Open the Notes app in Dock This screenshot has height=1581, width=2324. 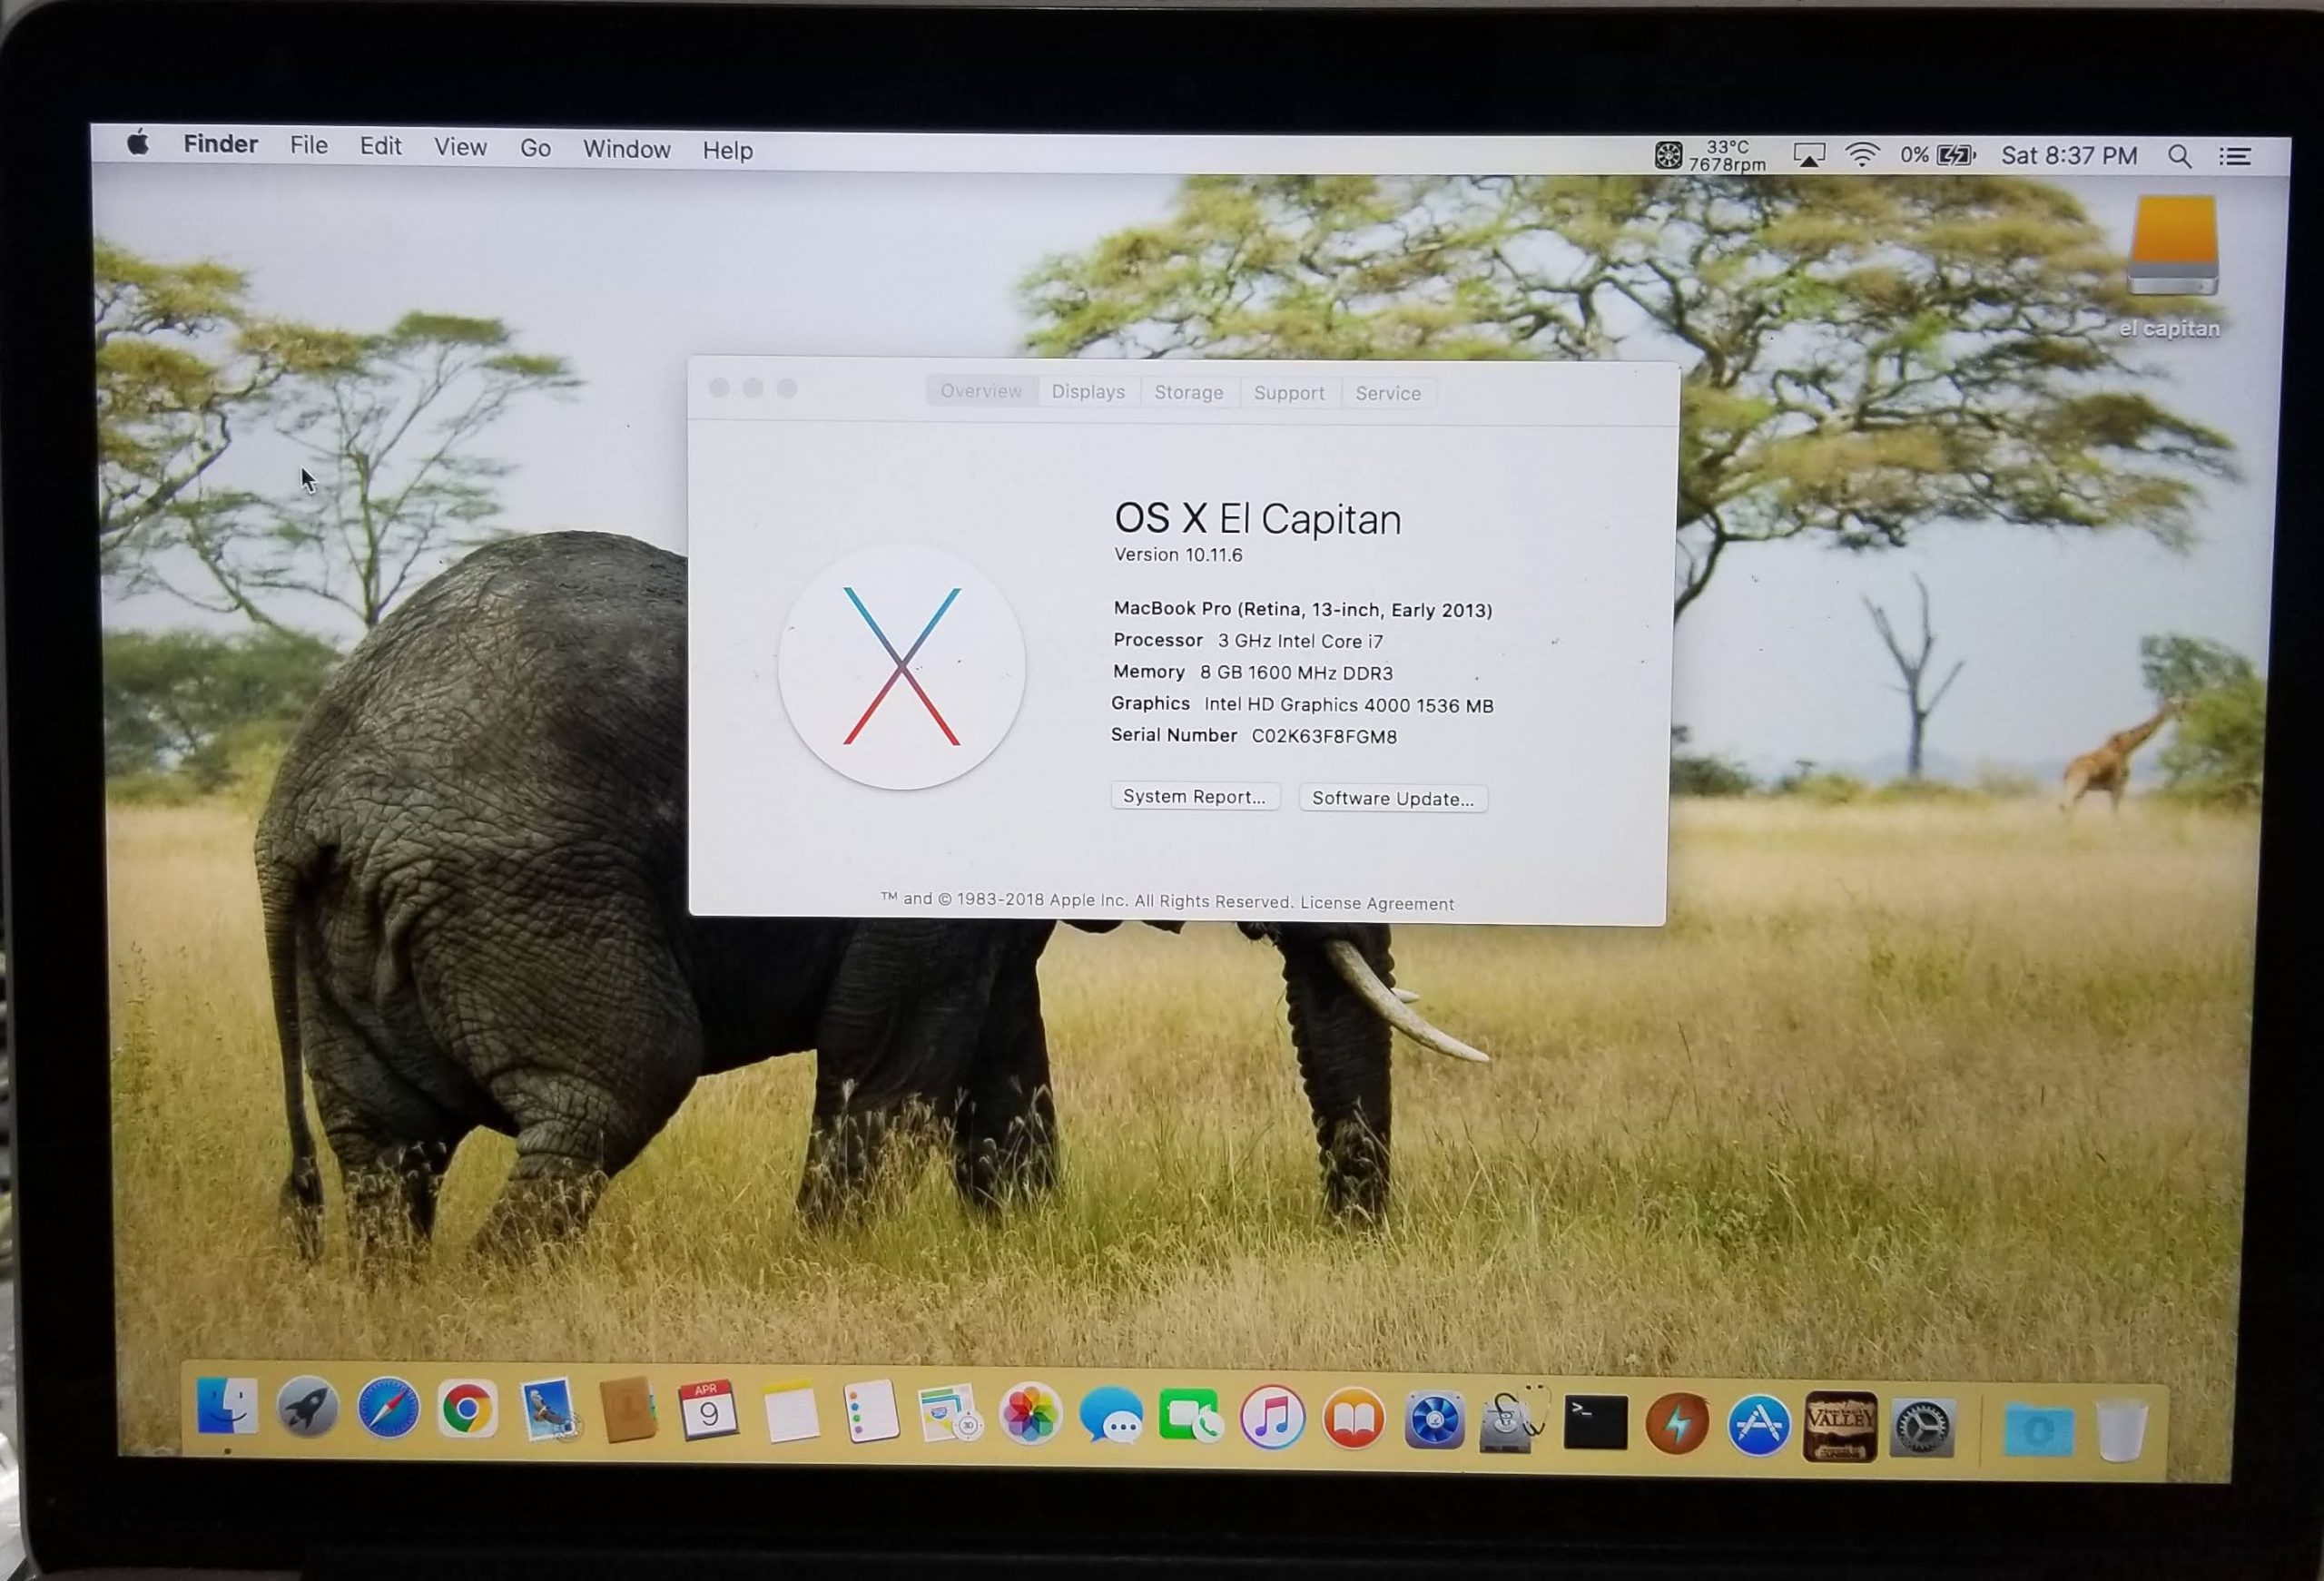pyautogui.click(x=790, y=1412)
